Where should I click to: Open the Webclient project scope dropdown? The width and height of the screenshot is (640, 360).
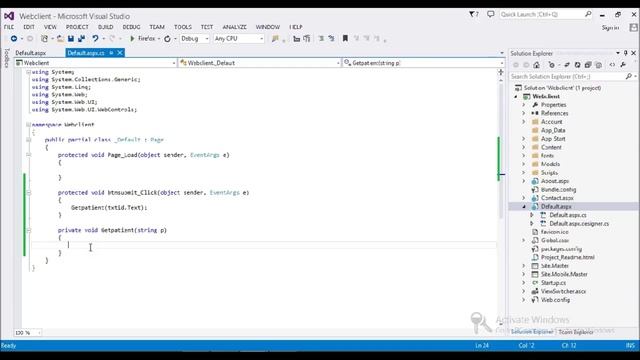96,63
